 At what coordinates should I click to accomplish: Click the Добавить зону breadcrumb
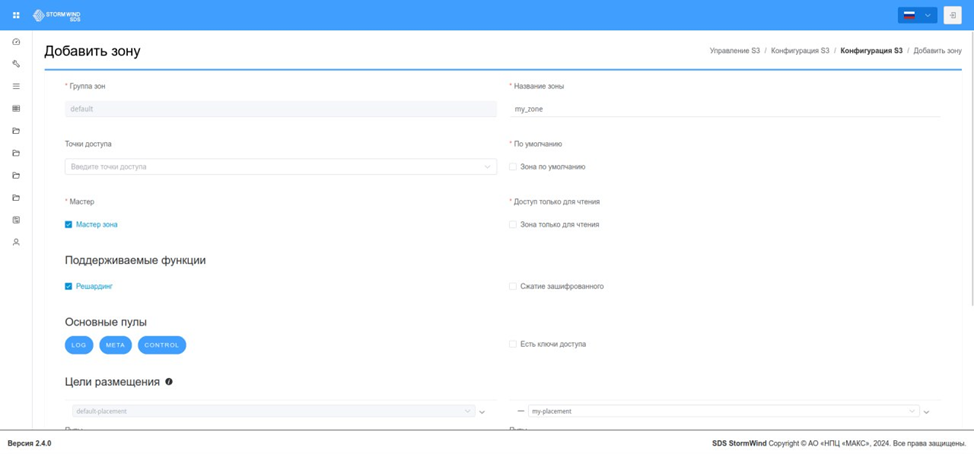pos(937,51)
